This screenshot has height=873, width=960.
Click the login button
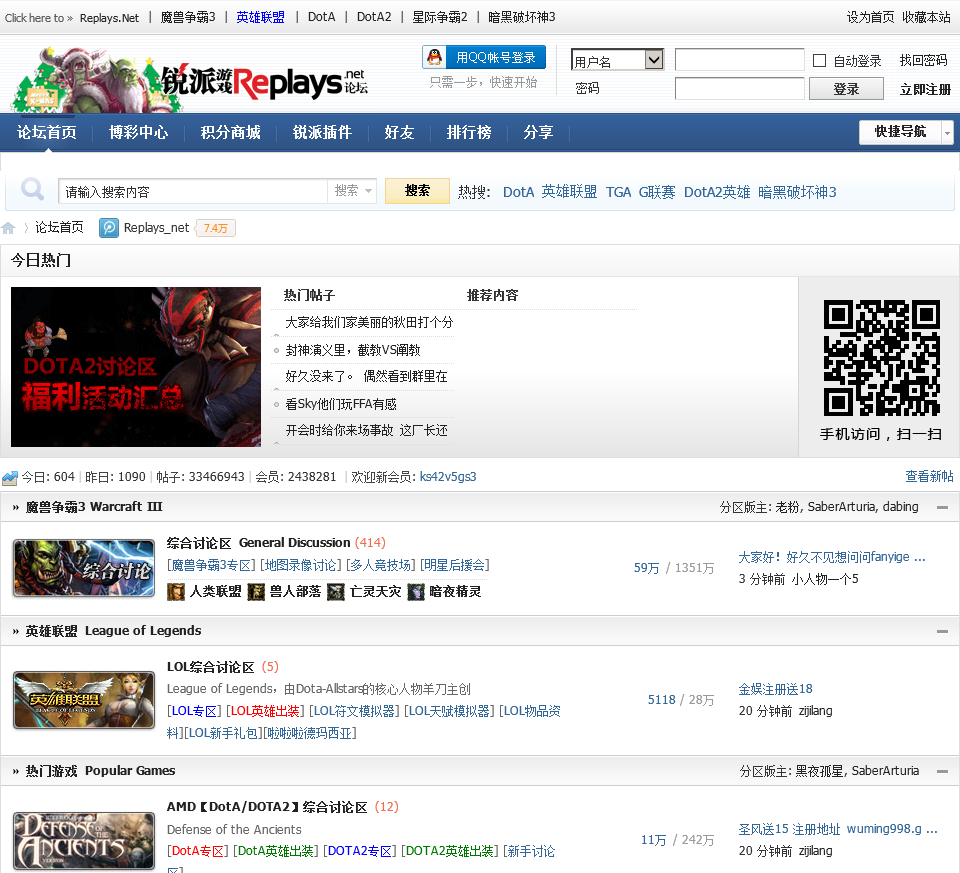pos(846,89)
